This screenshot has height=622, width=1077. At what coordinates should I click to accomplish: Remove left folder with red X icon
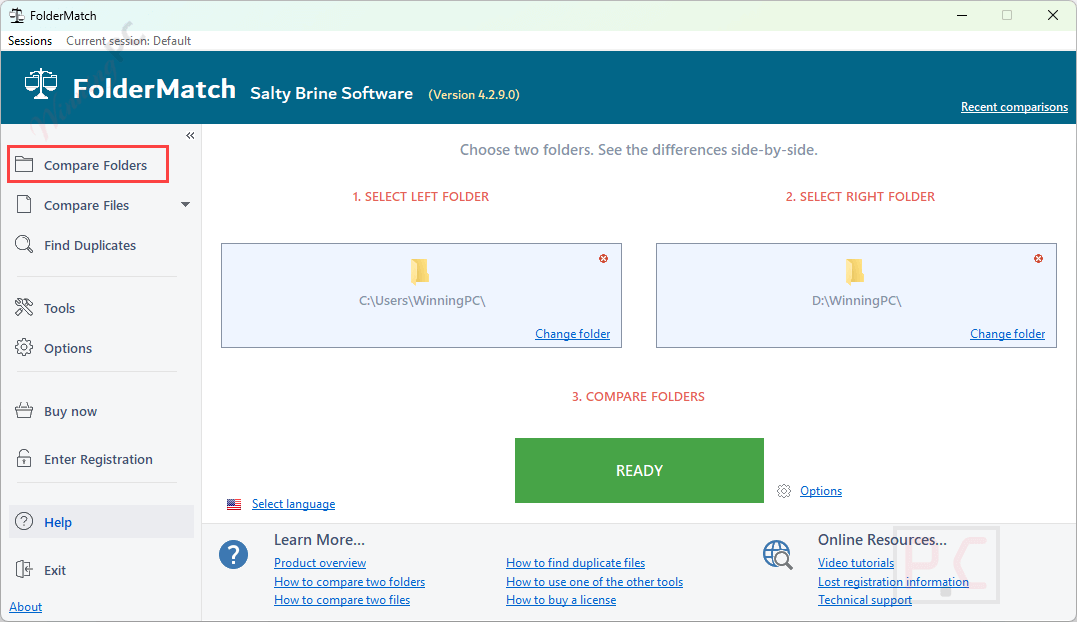[603, 259]
